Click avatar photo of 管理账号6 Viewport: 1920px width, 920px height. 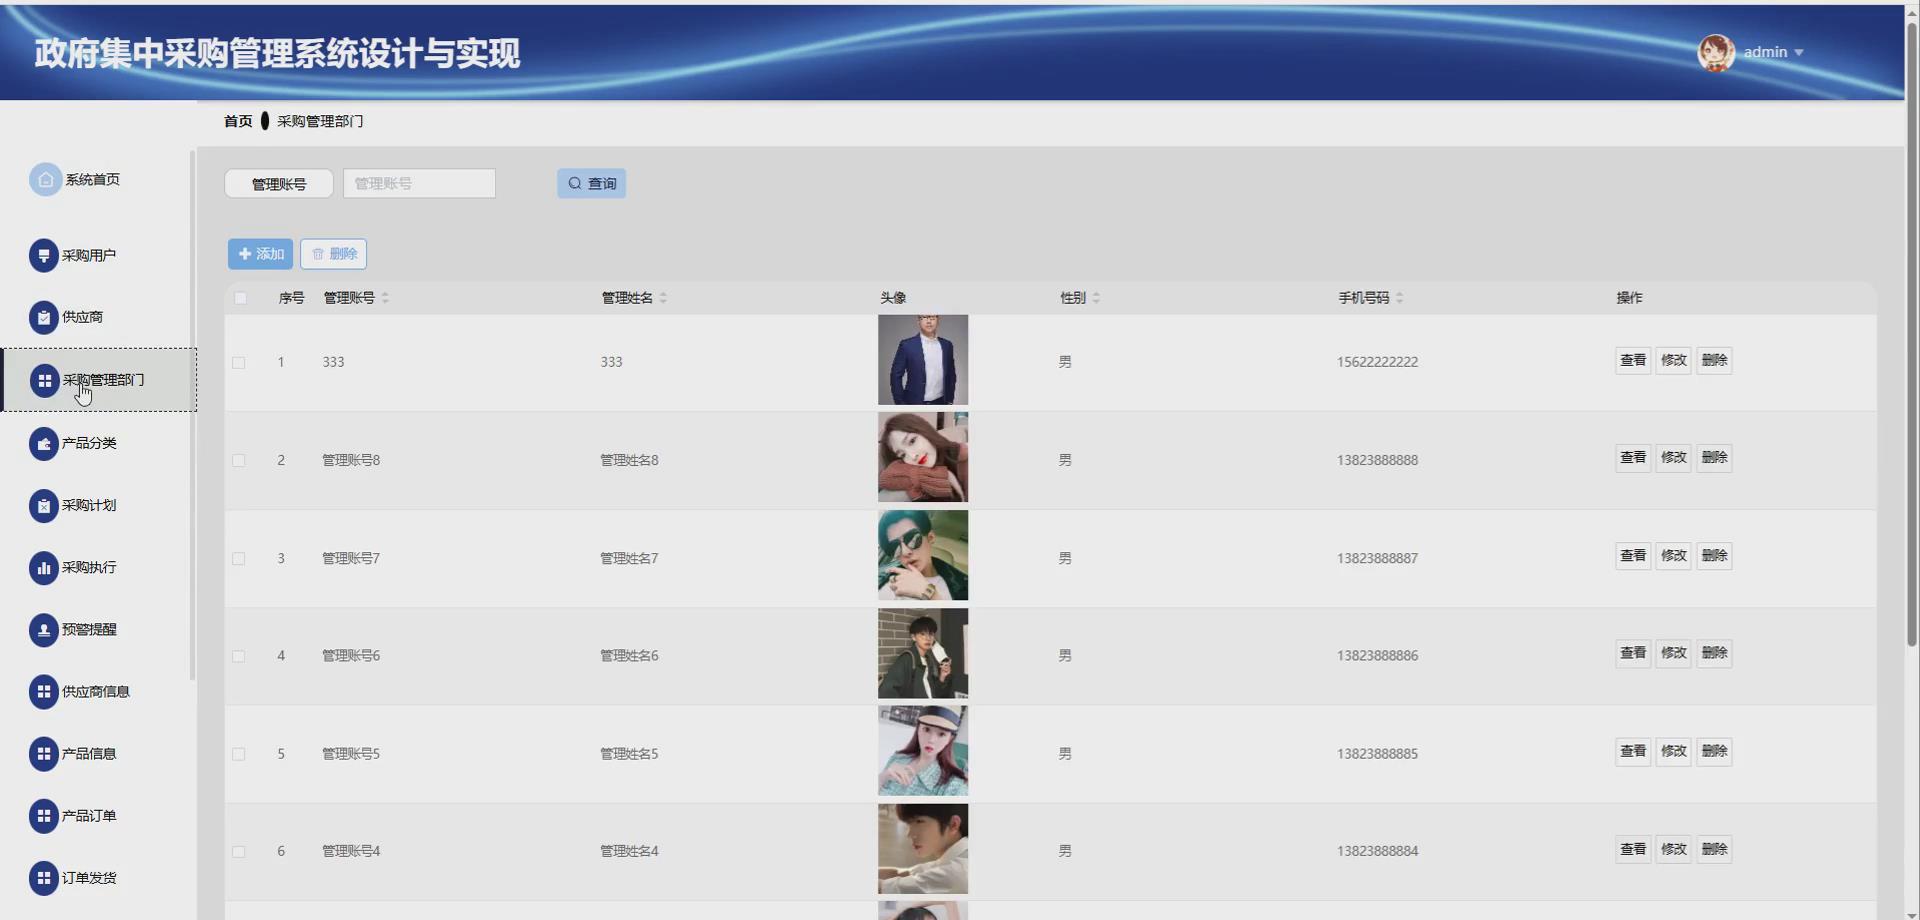(x=923, y=653)
